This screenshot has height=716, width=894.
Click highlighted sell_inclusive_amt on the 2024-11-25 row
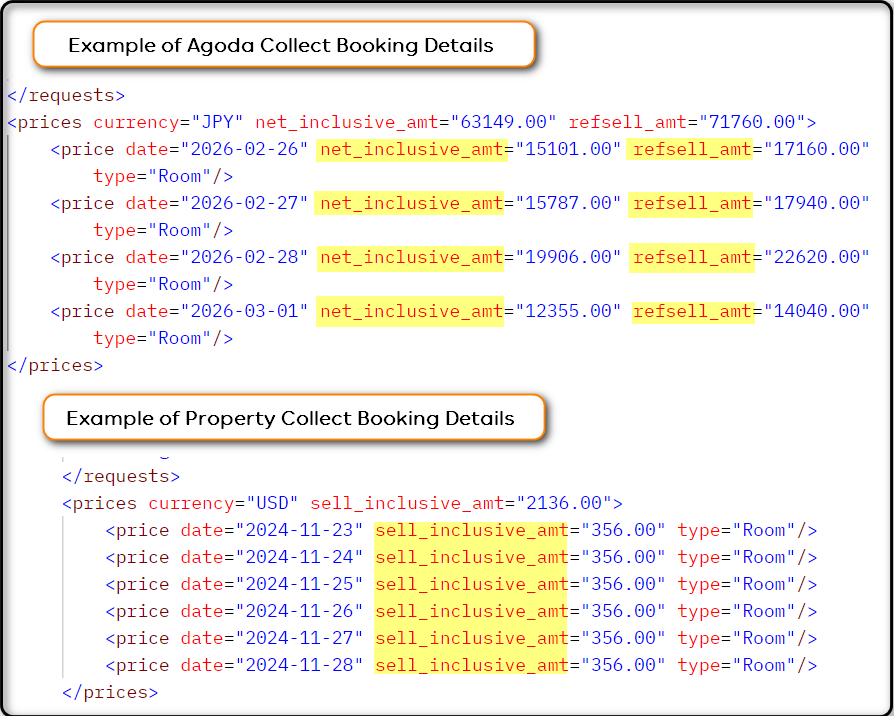pyautogui.click(x=471, y=584)
